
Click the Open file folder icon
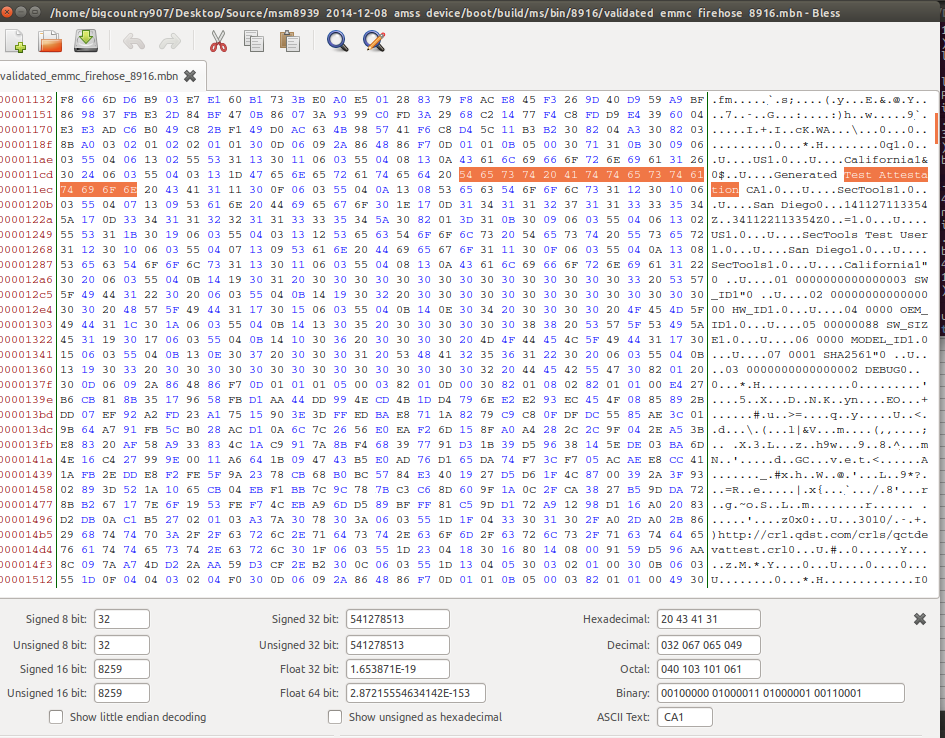tap(50, 41)
